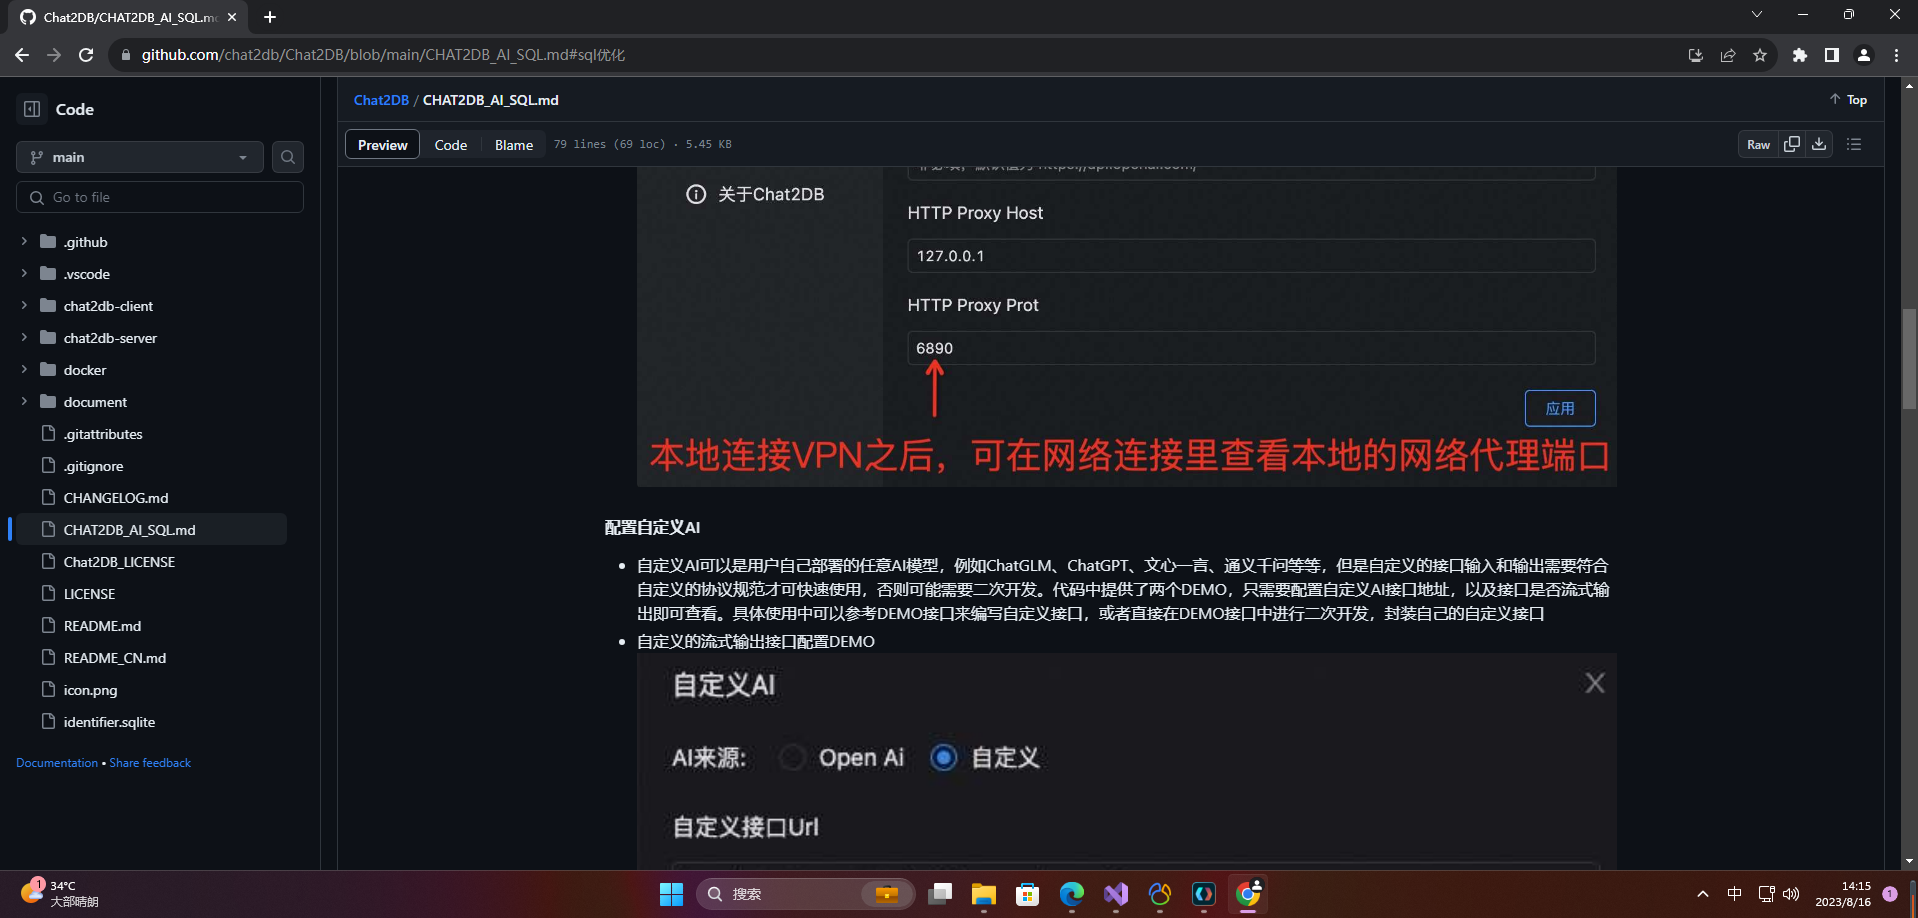
Task: Expand the .github folder chevron
Action: click(x=24, y=242)
